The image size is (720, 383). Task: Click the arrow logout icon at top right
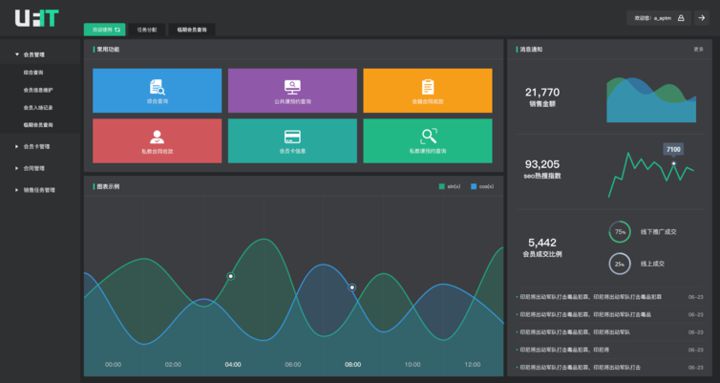tap(701, 18)
